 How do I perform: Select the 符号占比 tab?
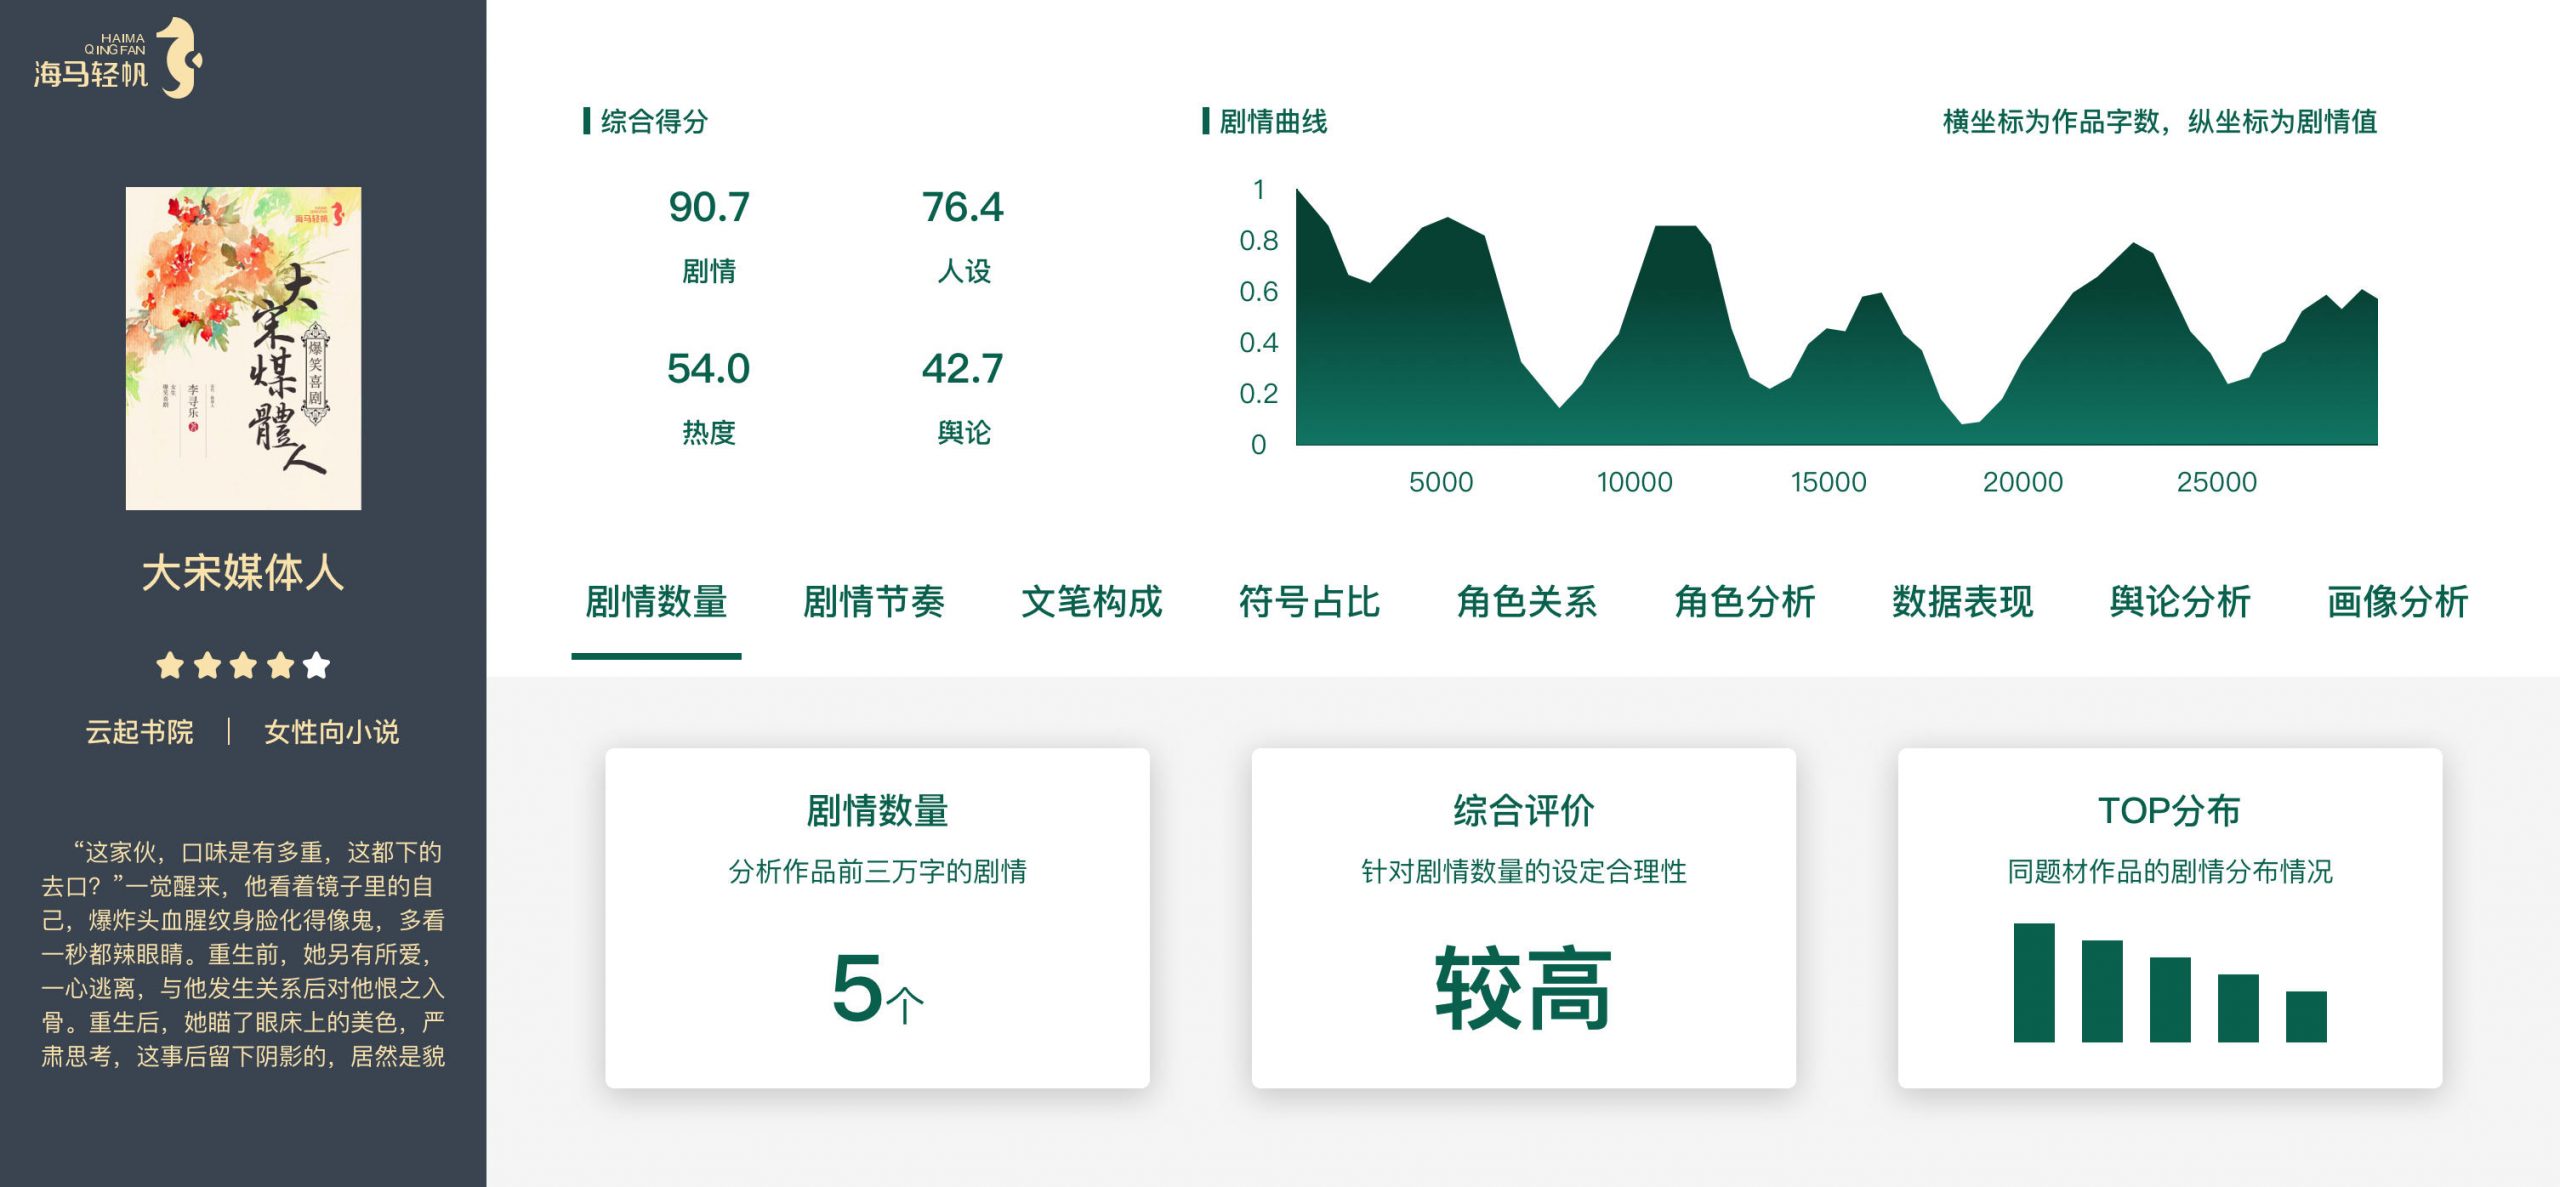coord(1309,602)
